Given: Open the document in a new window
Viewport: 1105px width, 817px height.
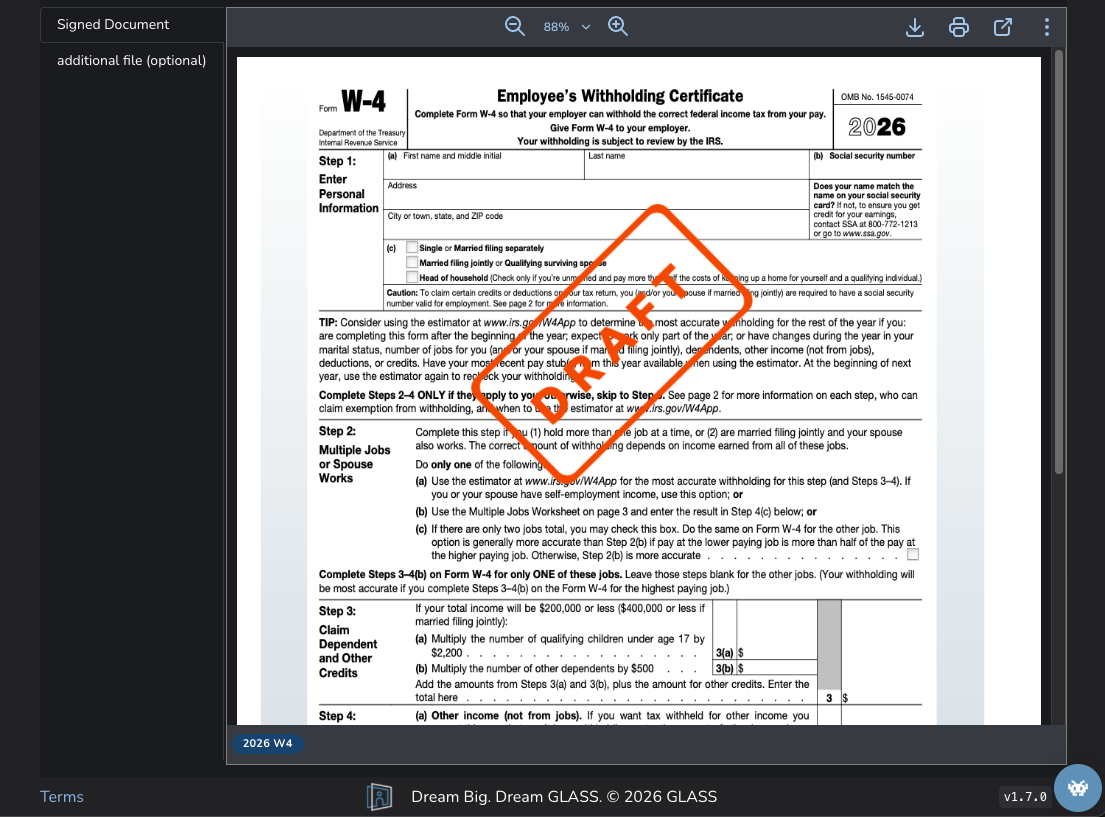Looking at the screenshot, I should [1002, 27].
